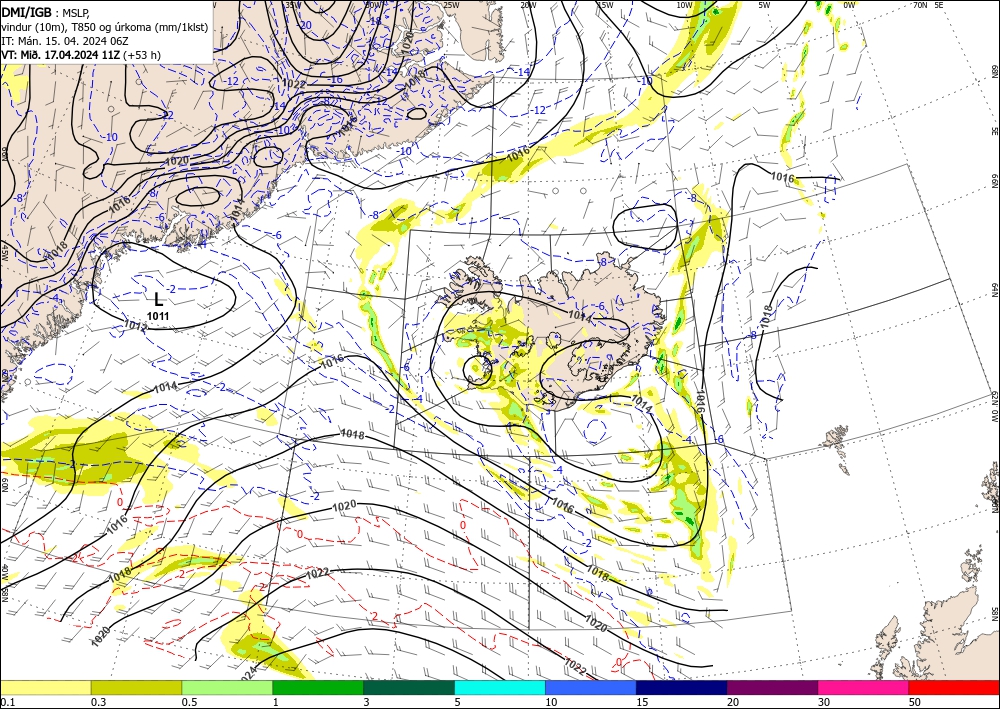Click the 'L' low pressure marker
Viewport: 1000px width, 709px height.
pyautogui.click(x=158, y=299)
